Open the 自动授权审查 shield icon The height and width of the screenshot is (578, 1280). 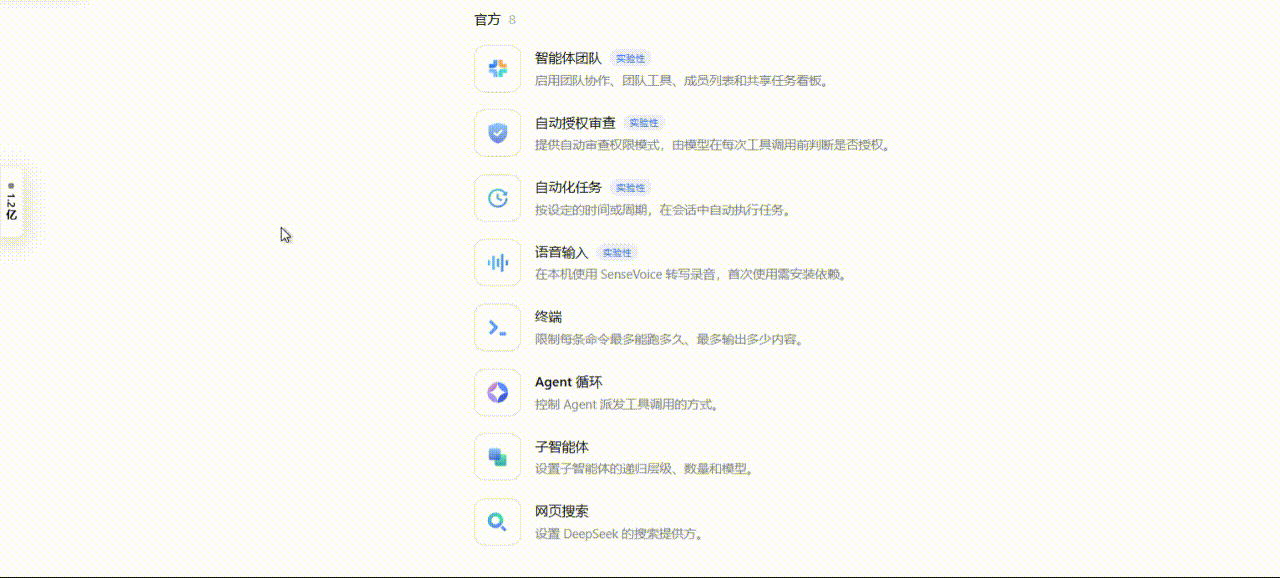(497, 133)
